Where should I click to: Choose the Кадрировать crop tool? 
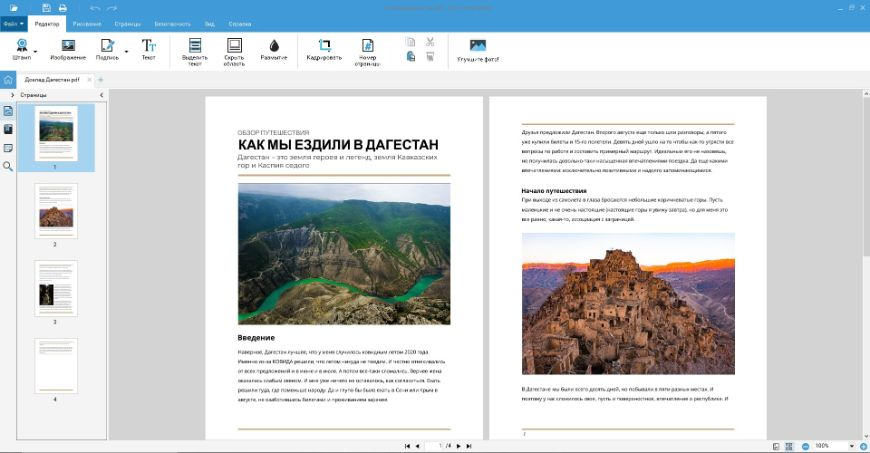(324, 49)
